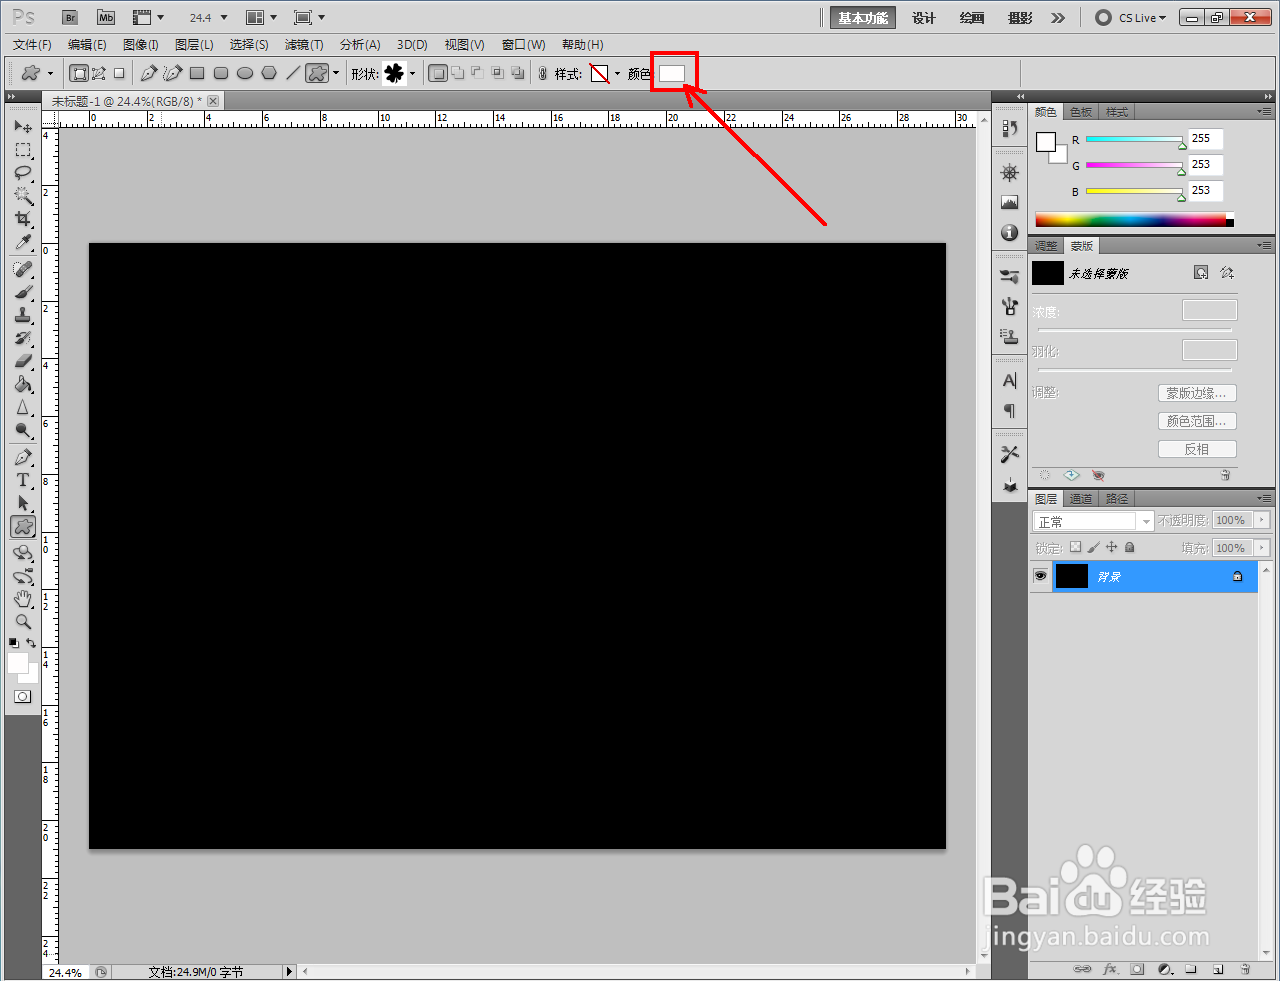
Task: Select the Horizontal Type tool
Action: click(x=23, y=481)
